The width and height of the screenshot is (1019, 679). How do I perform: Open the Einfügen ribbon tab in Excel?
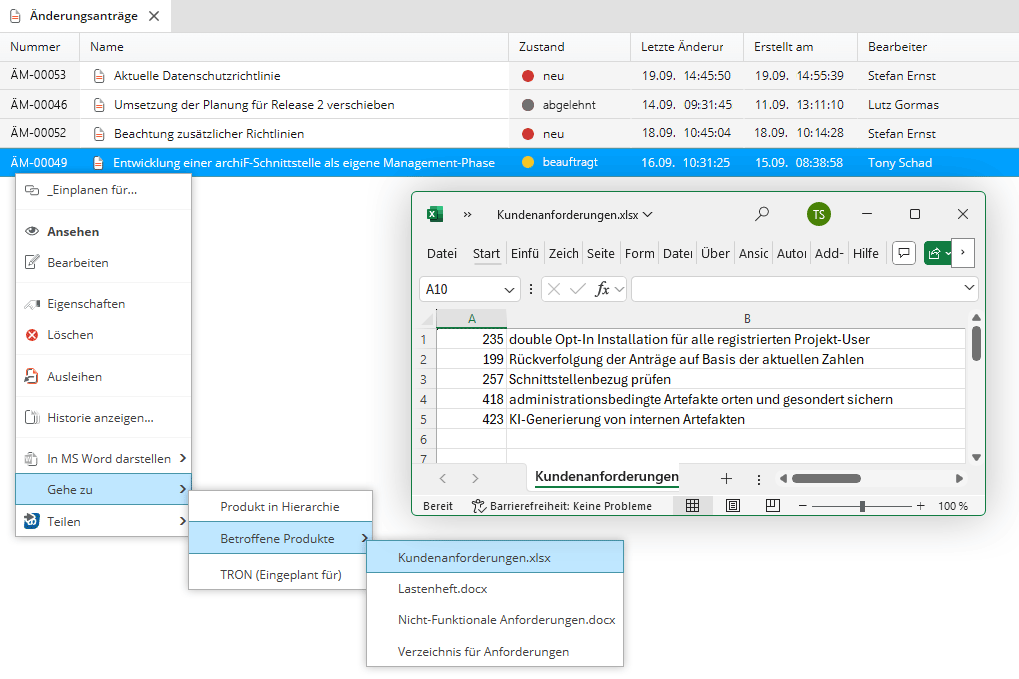pos(525,254)
